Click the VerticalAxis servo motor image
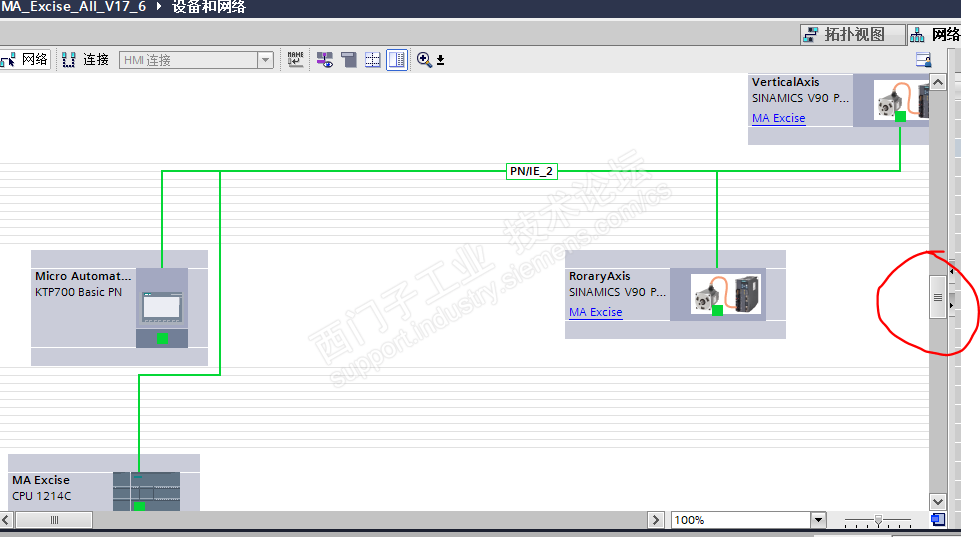The image size is (980, 537). [x=901, y=99]
